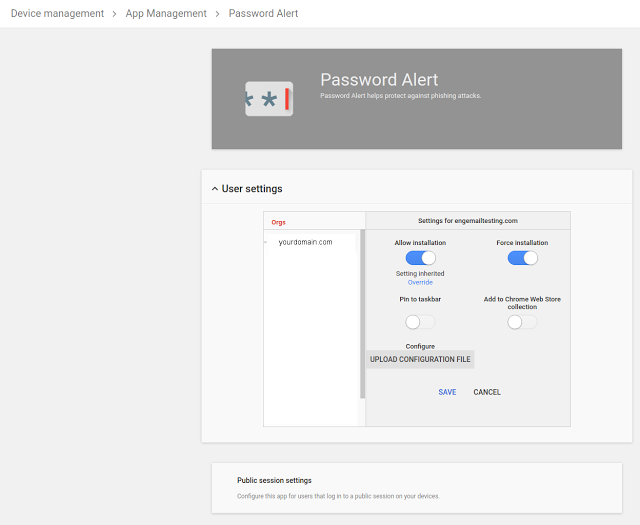This screenshot has width=640, height=525.
Task: Click the Orgs column header
Action: click(x=279, y=221)
